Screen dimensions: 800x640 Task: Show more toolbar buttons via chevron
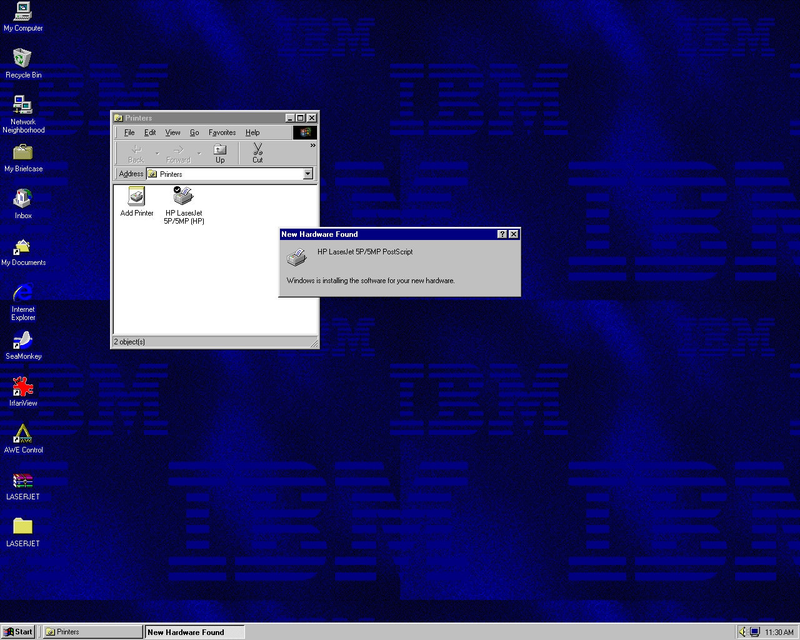313,145
